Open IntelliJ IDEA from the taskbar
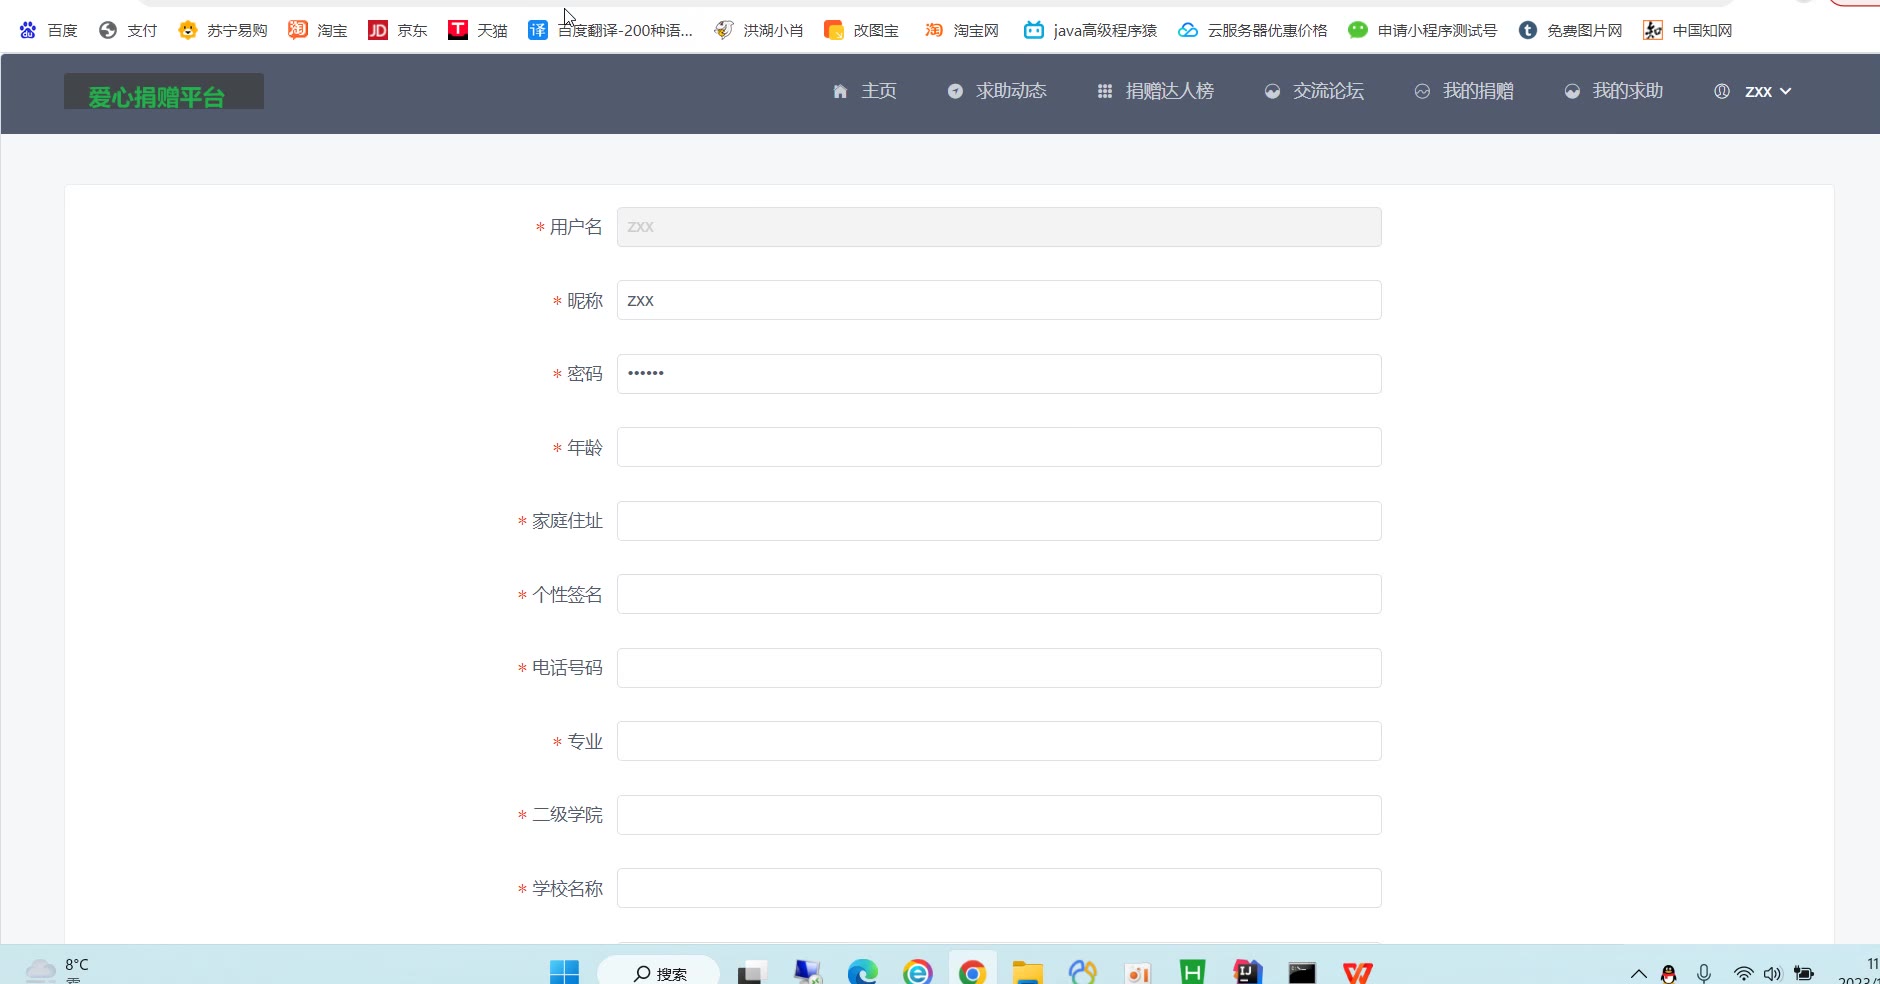Image resolution: width=1880 pixels, height=984 pixels. click(x=1247, y=972)
